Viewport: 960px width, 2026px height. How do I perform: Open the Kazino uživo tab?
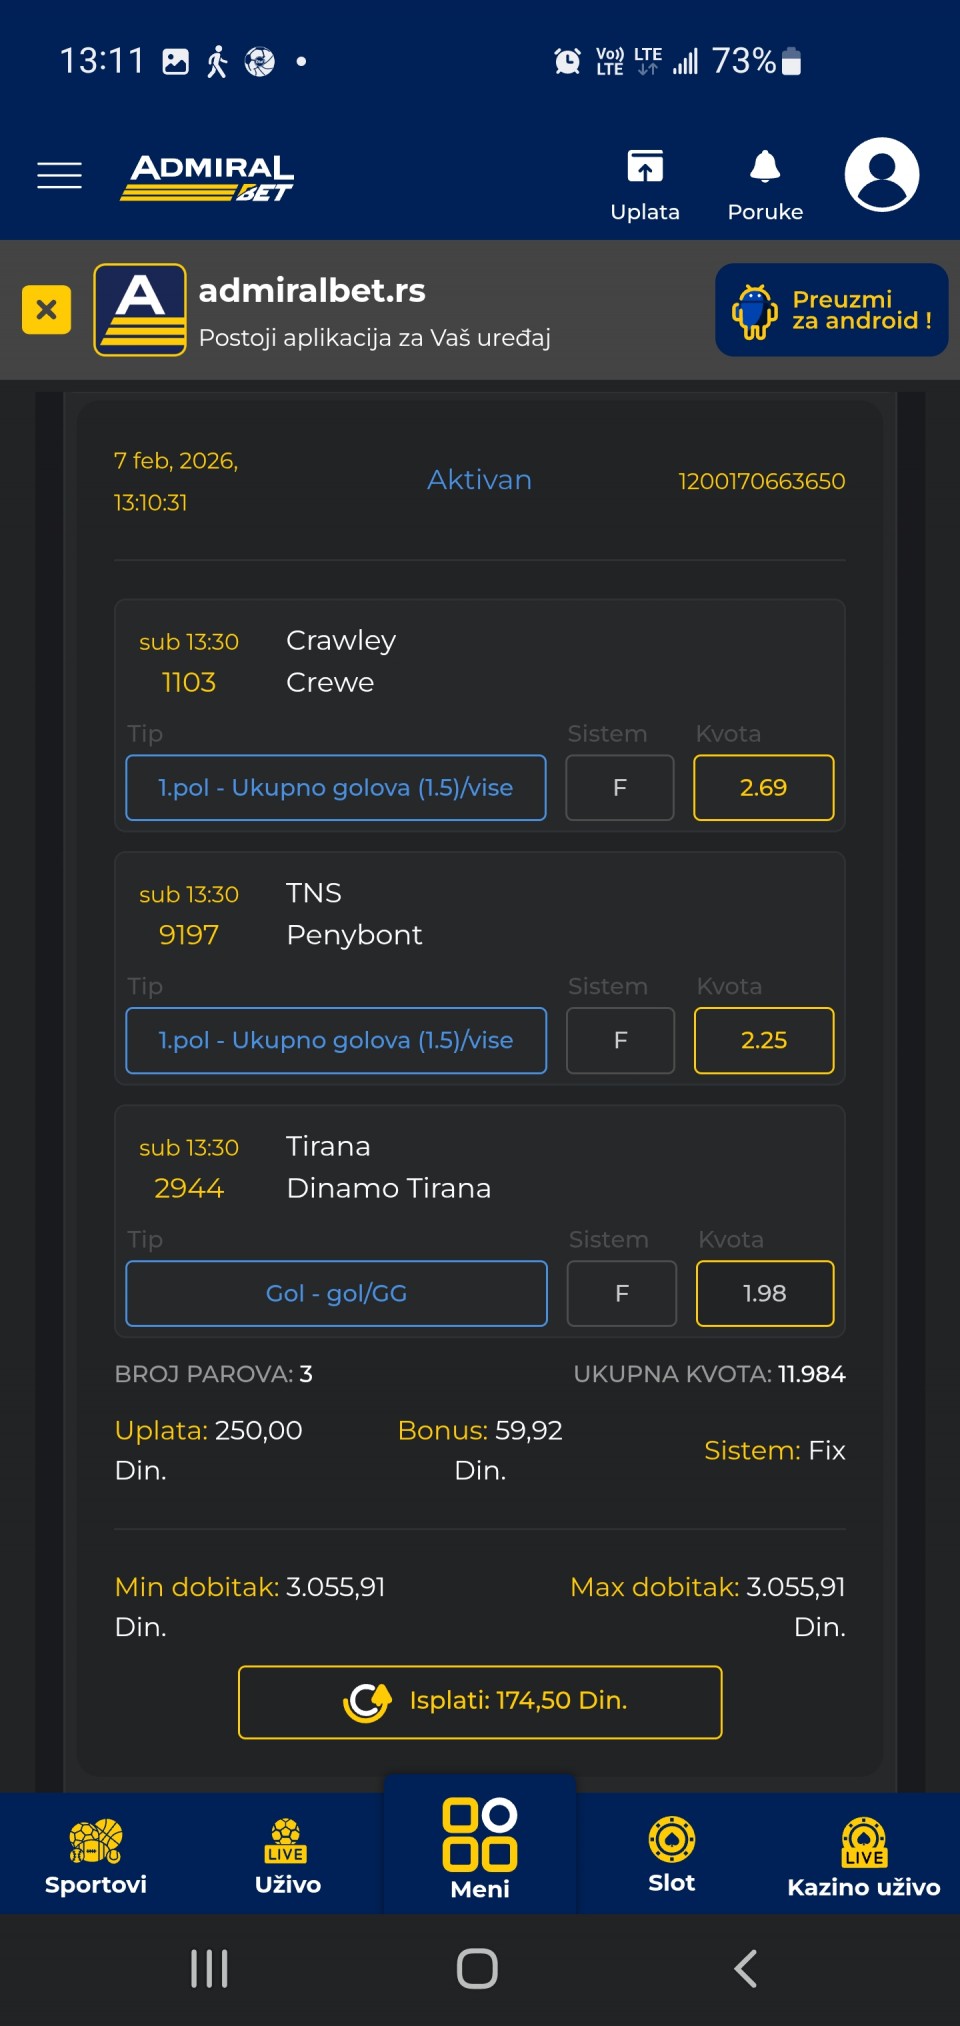point(863,1856)
